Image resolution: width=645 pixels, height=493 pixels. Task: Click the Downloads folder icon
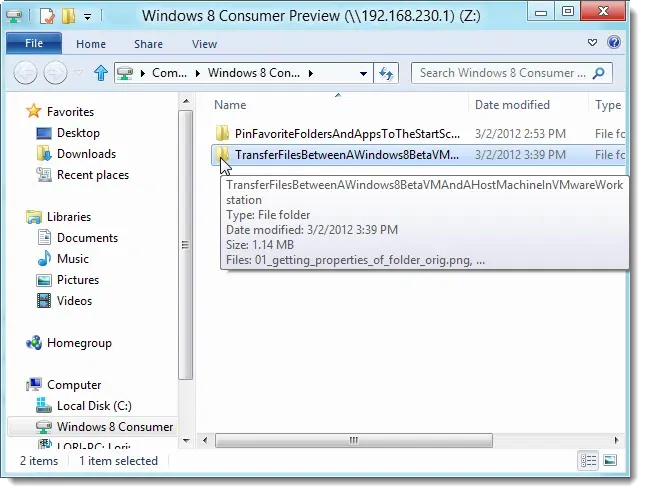[44, 154]
